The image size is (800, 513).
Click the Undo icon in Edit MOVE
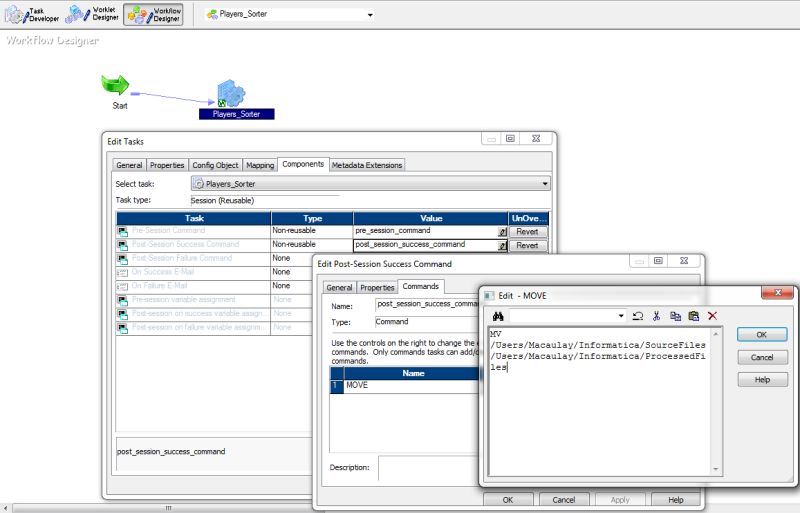(x=637, y=316)
